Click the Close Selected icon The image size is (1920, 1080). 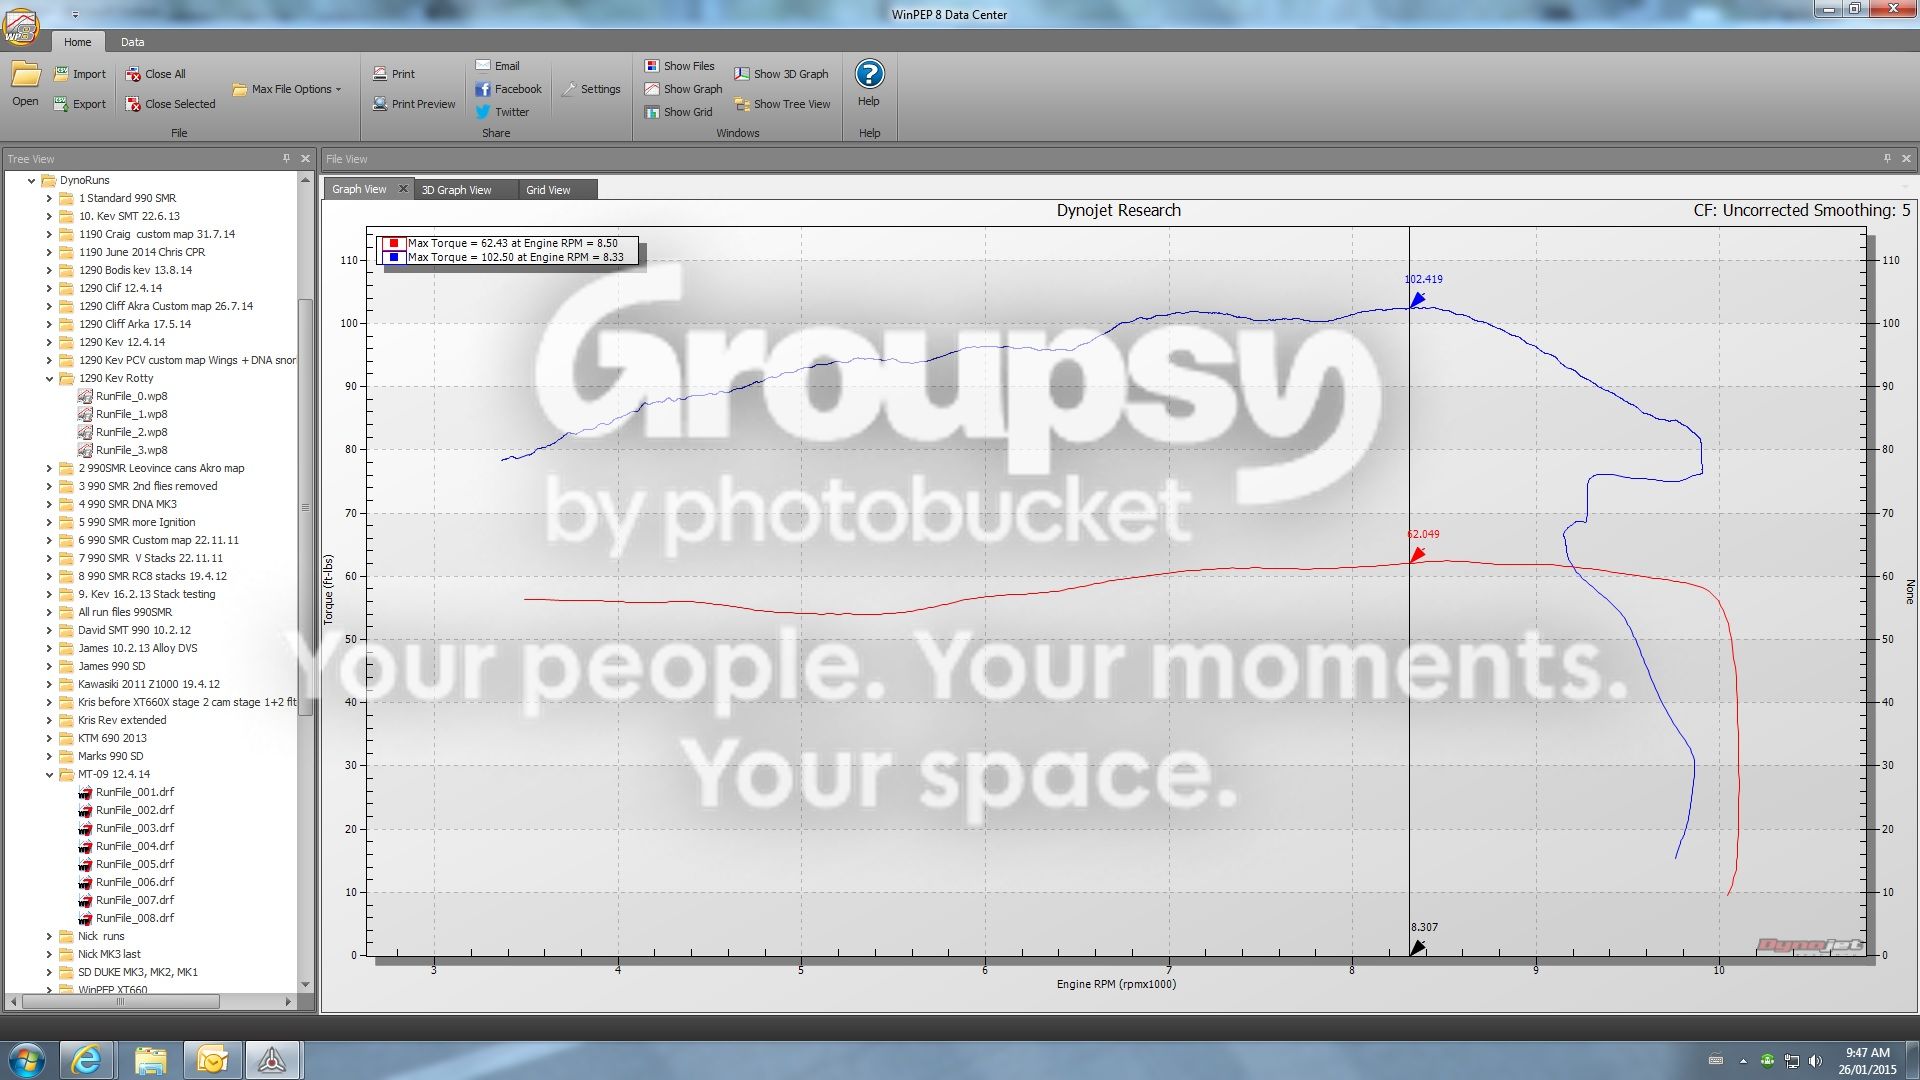(133, 104)
